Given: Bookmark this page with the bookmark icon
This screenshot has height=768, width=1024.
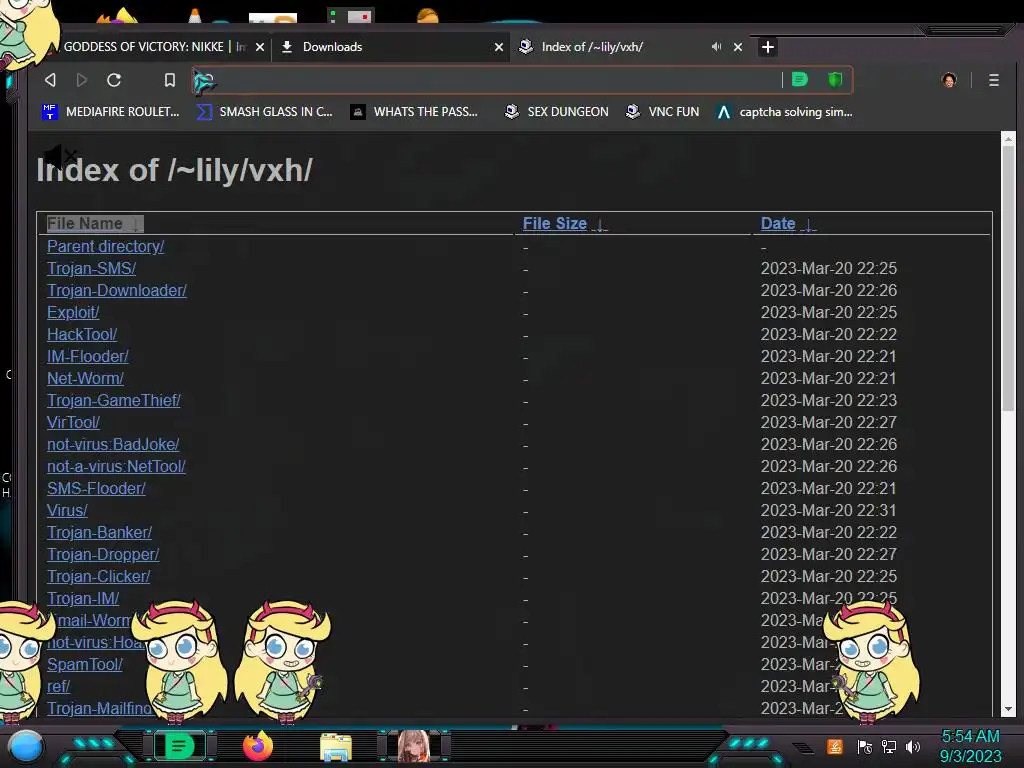Looking at the screenshot, I should click(170, 80).
